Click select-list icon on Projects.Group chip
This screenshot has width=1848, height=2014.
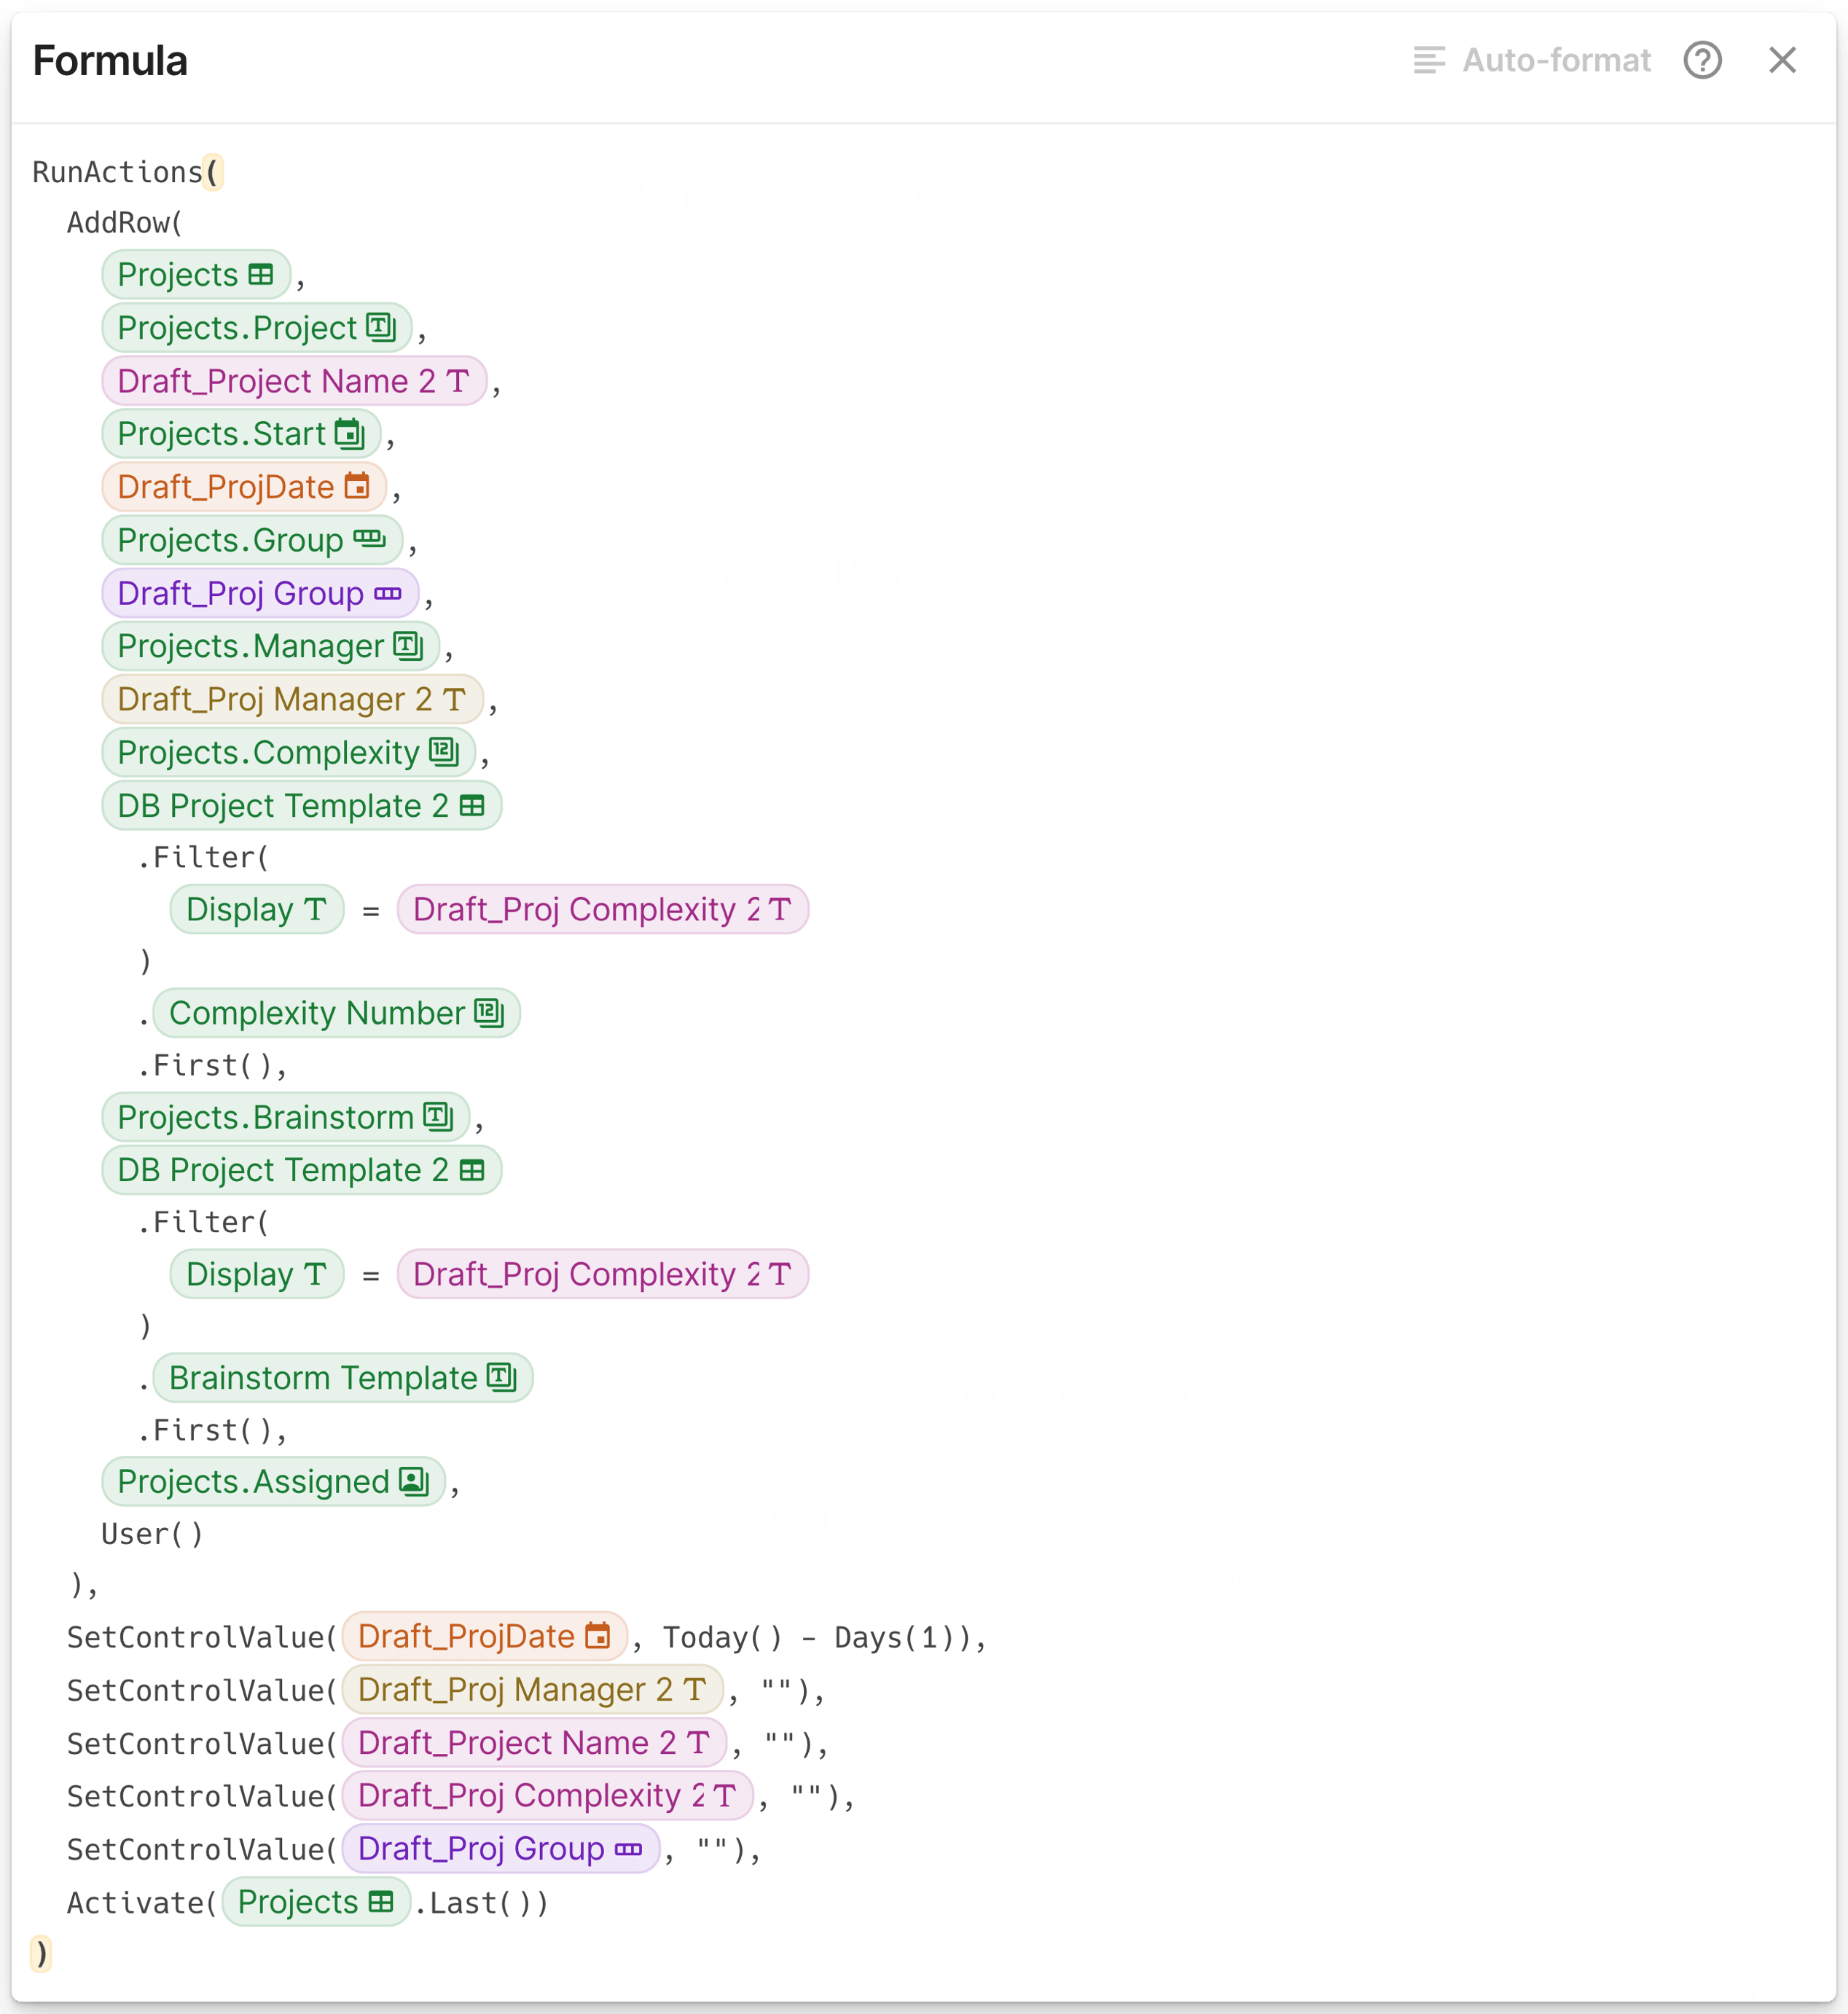(x=369, y=539)
